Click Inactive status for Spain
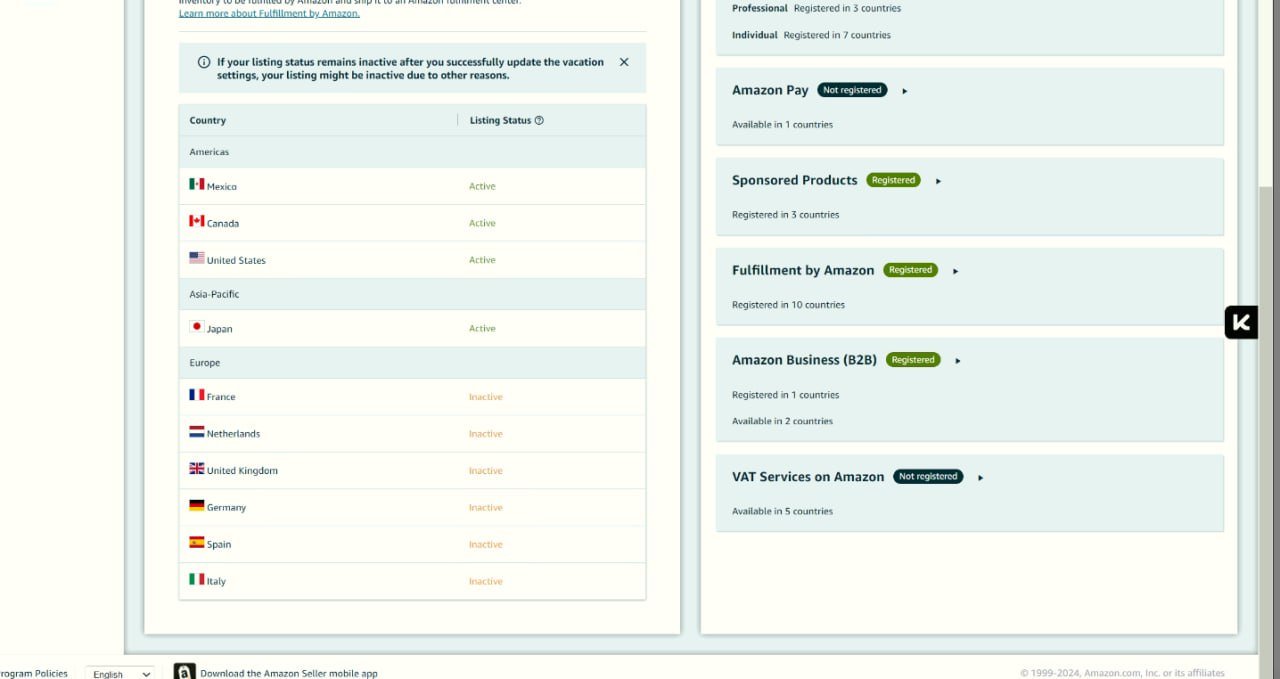 [x=486, y=545]
